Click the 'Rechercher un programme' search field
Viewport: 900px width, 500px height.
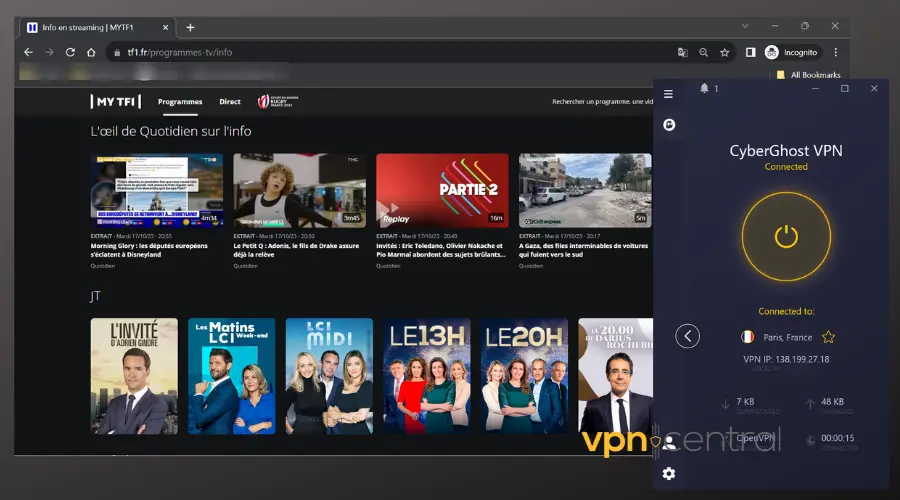[x=602, y=102]
